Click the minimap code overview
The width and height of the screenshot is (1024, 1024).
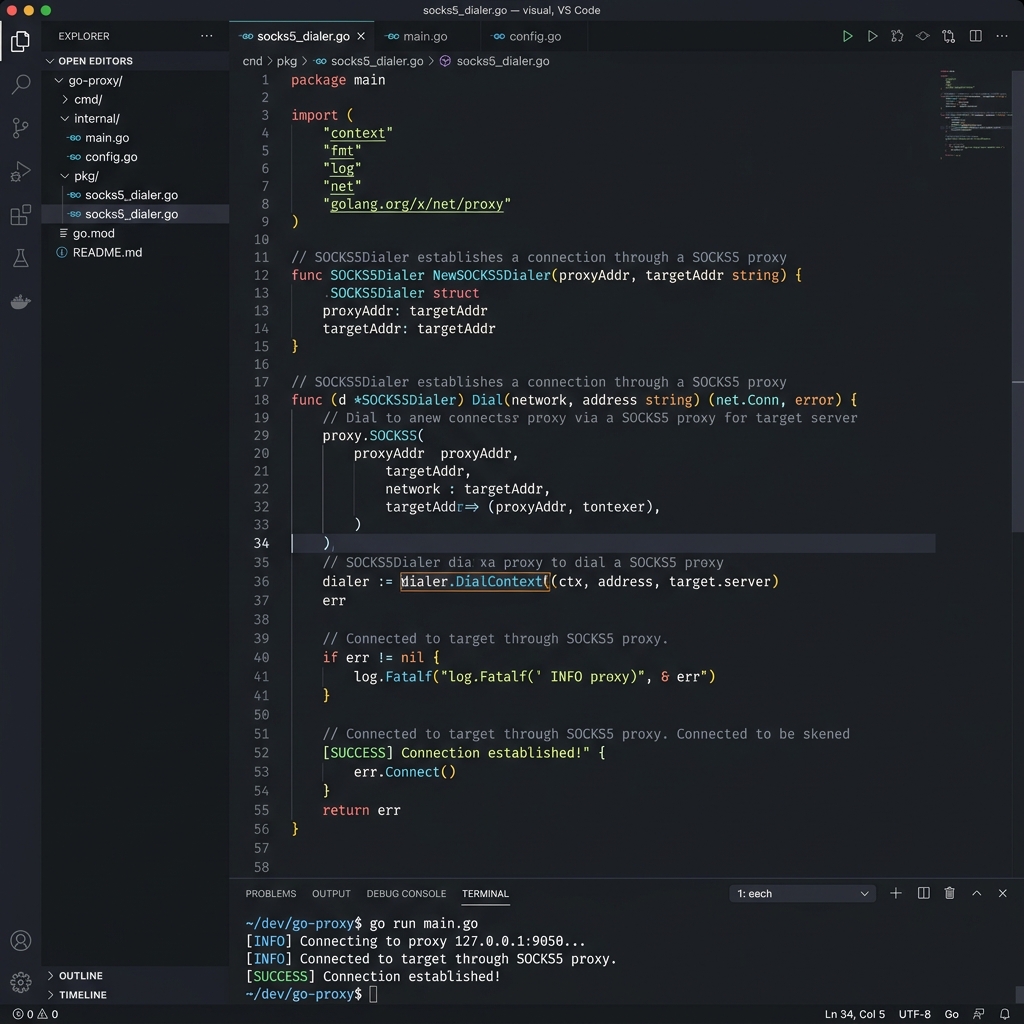tap(975, 114)
